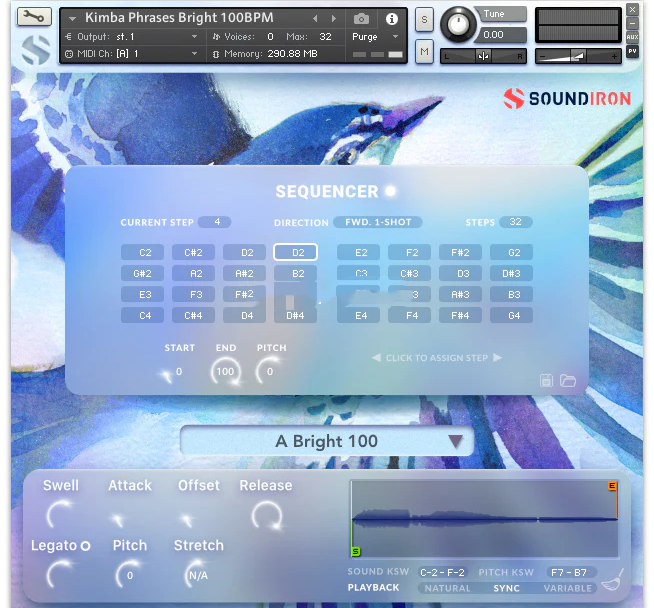Select sequencer step C4
Image resolution: width=654 pixels, height=608 pixels.
coord(142,316)
